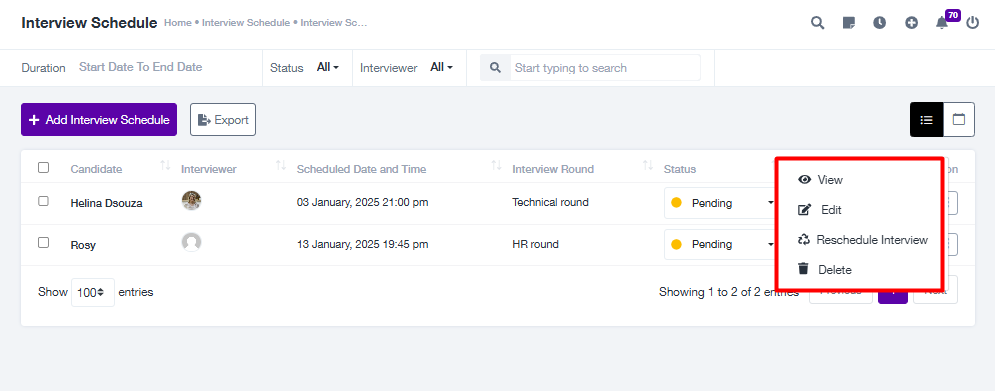
Task: Tick the checkbox for Rosy
Action: 43,242
